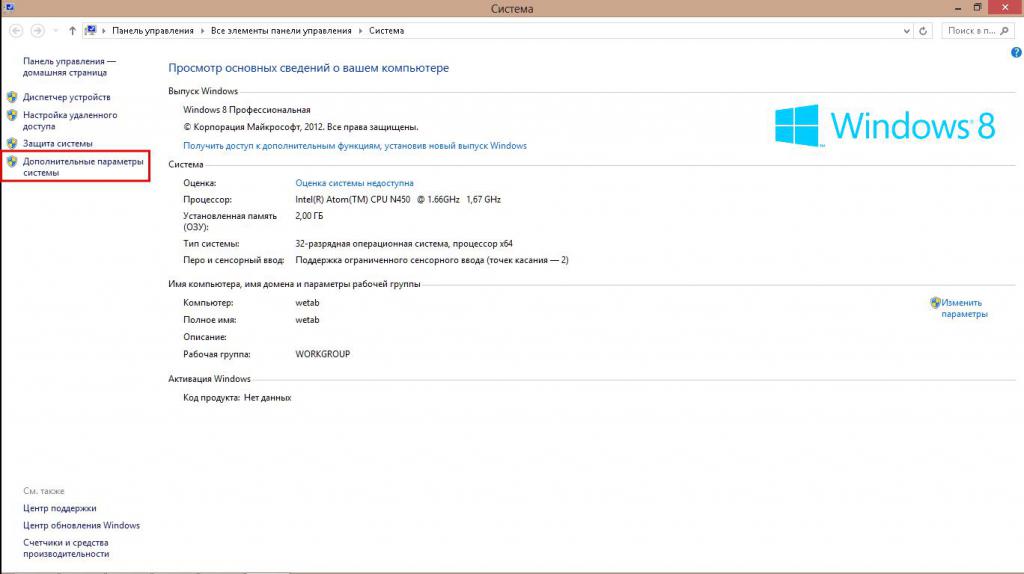Expand the breadcrumb arrow after Панель управления
The width and height of the screenshot is (1024, 574).
point(202,31)
